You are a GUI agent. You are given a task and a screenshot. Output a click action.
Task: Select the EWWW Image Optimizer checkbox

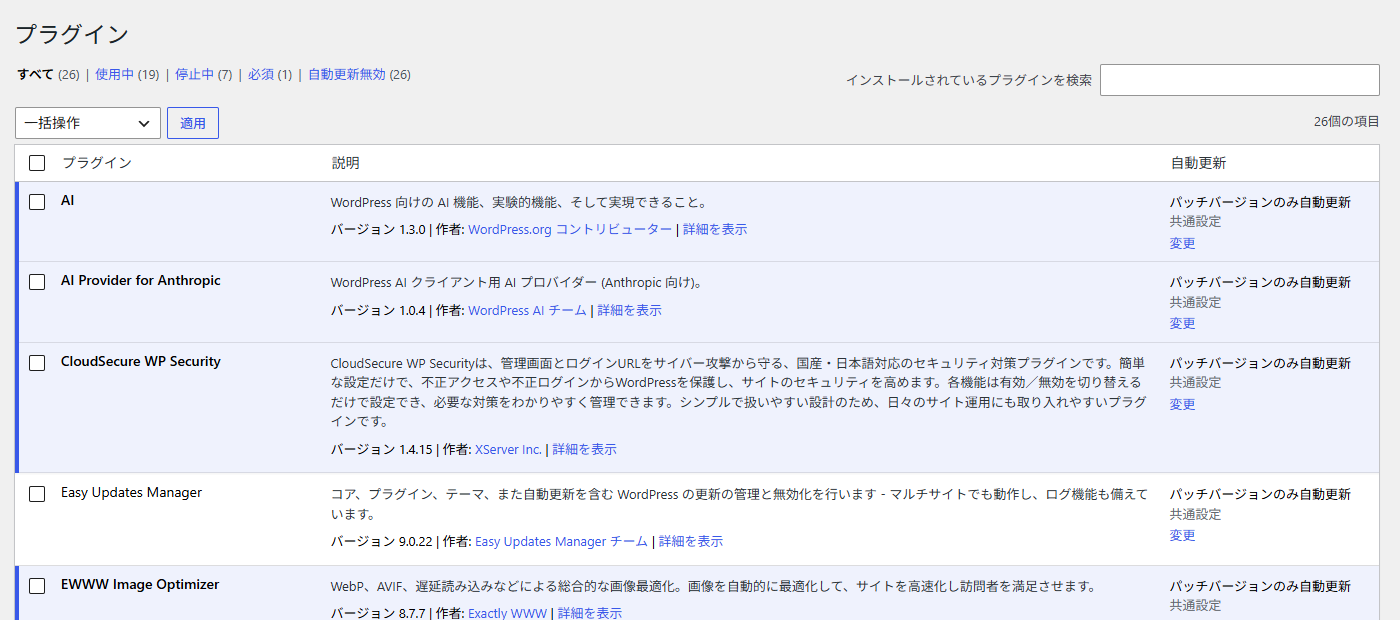click(x=37, y=586)
